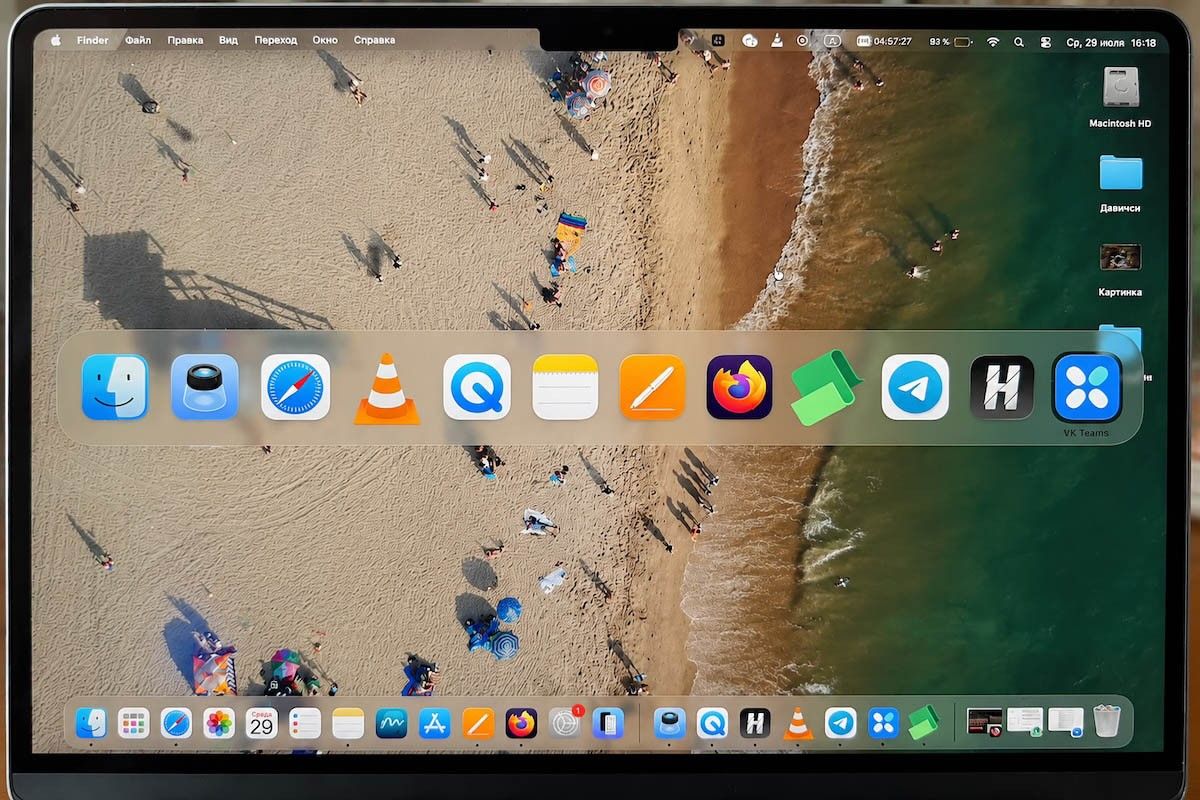Select green folded-paper app in switcher
The width and height of the screenshot is (1200, 800).
[826, 388]
